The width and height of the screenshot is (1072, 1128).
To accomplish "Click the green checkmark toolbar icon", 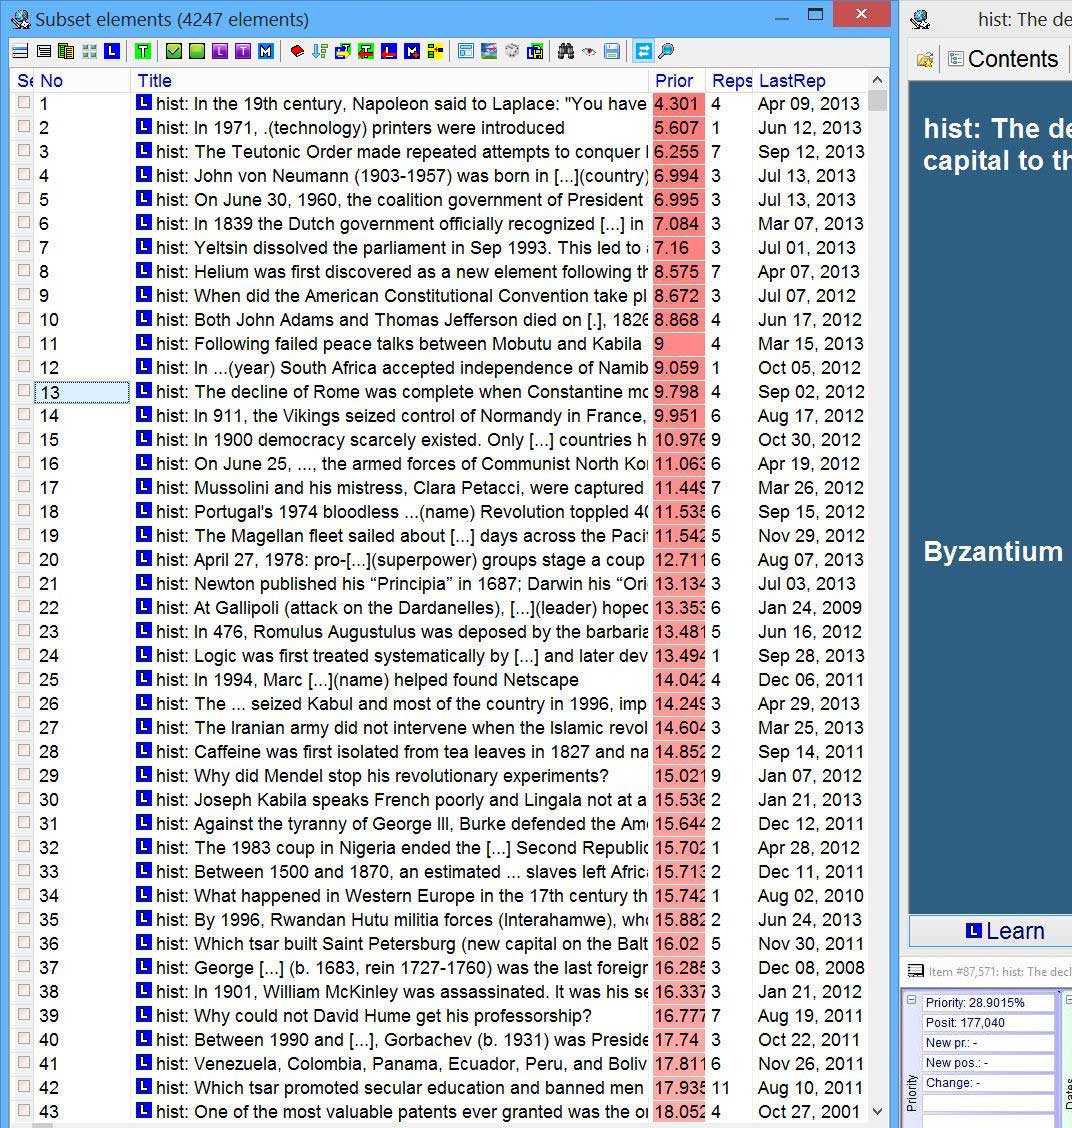I will coord(173,51).
